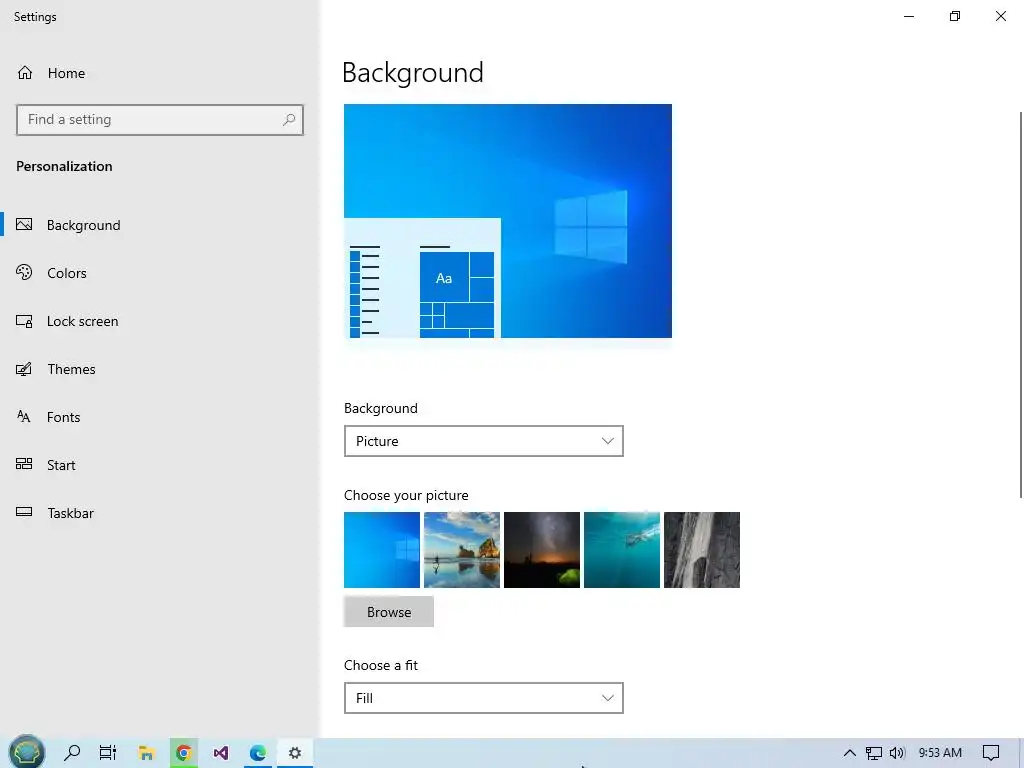The width and height of the screenshot is (1024, 768).
Task: Click the Start tiles icon in sidebar
Action: click(x=24, y=464)
